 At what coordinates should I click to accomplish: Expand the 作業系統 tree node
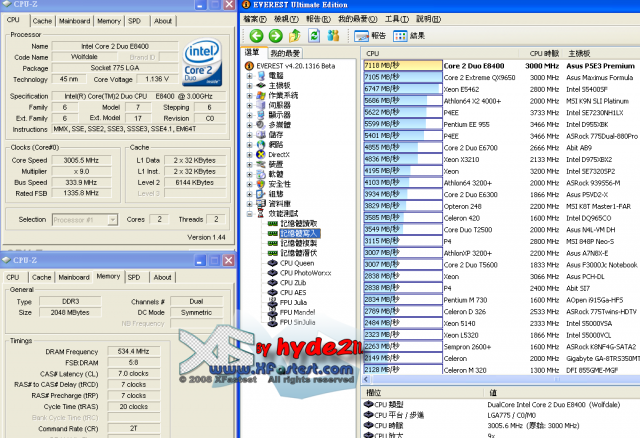tap(249, 96)
